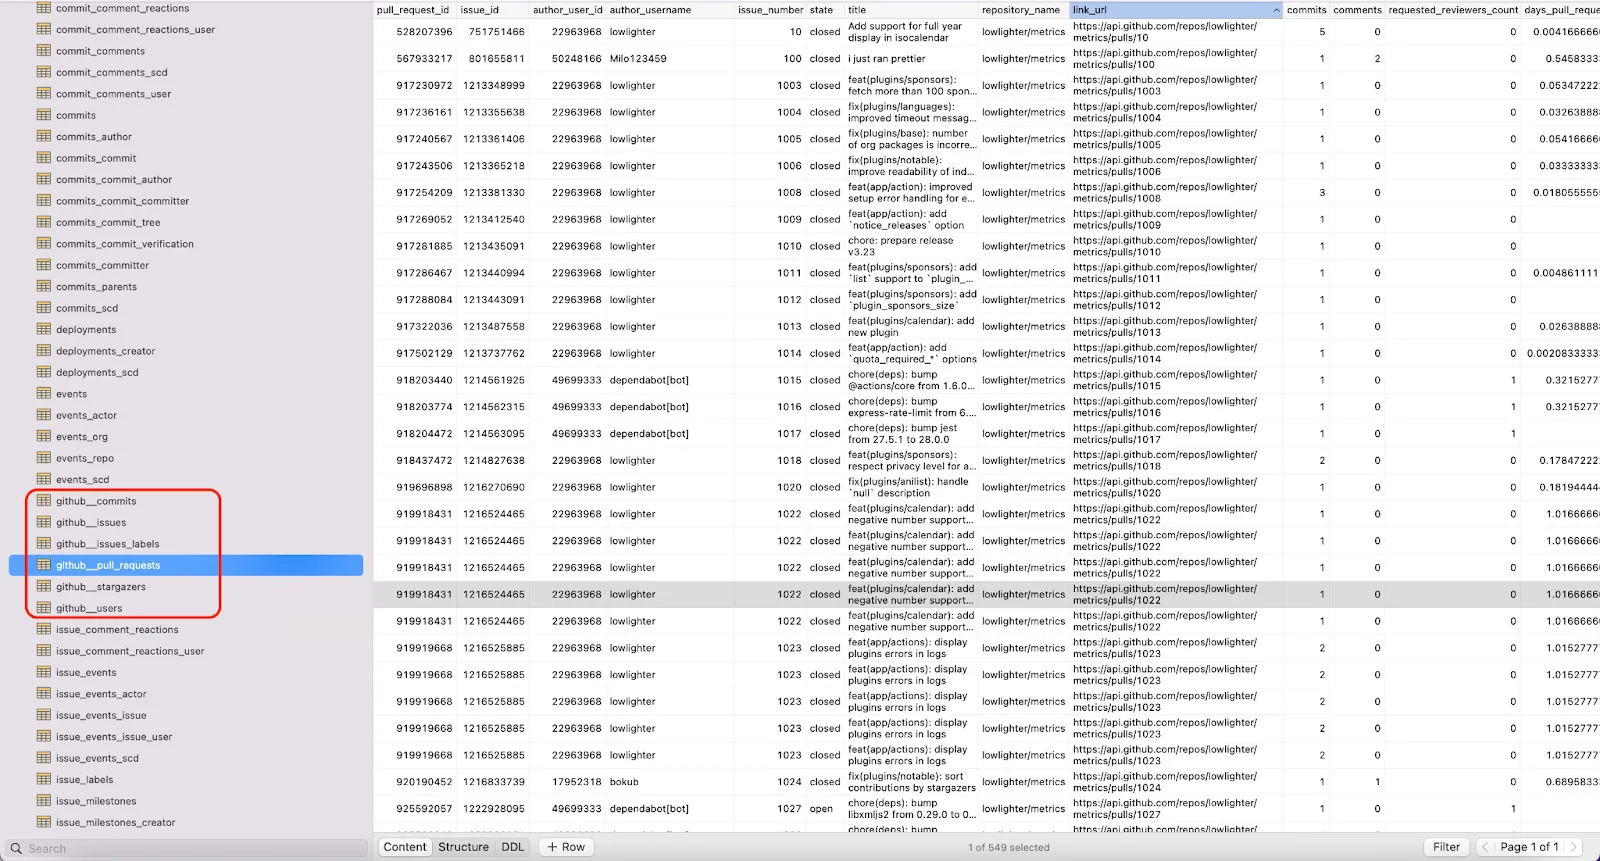The image size is (1600, 861).
Task: Open commits_commit_verification table
Action: 125,244
